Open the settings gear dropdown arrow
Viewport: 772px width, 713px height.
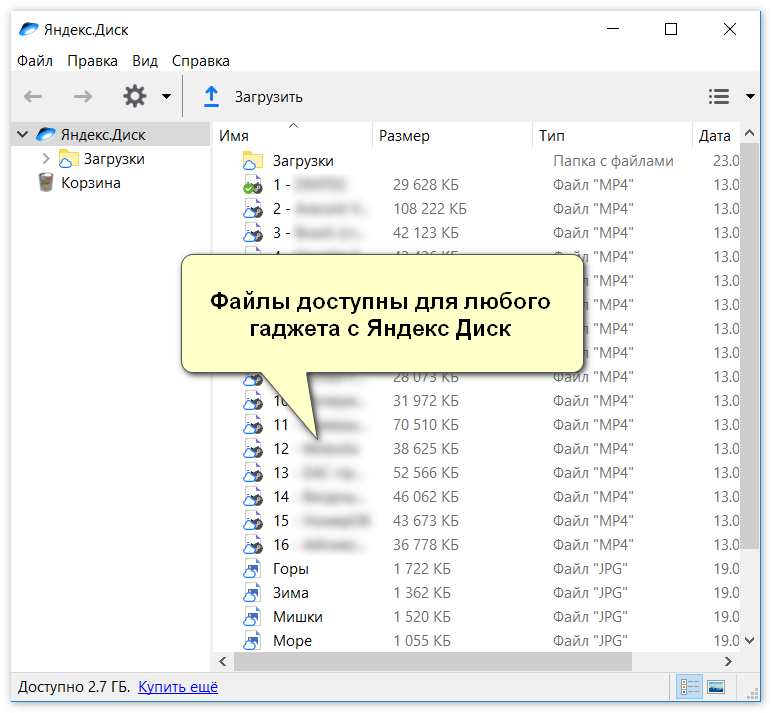166,97
